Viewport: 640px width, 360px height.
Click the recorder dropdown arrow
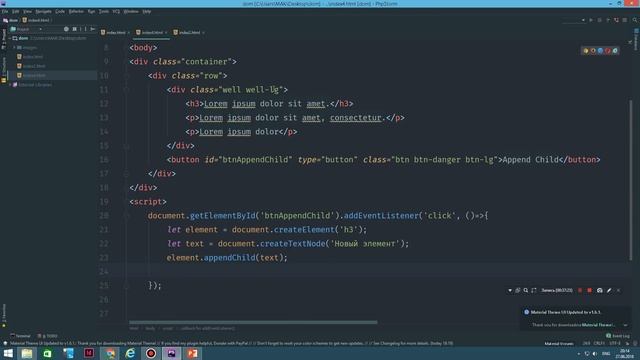[510, 290]
